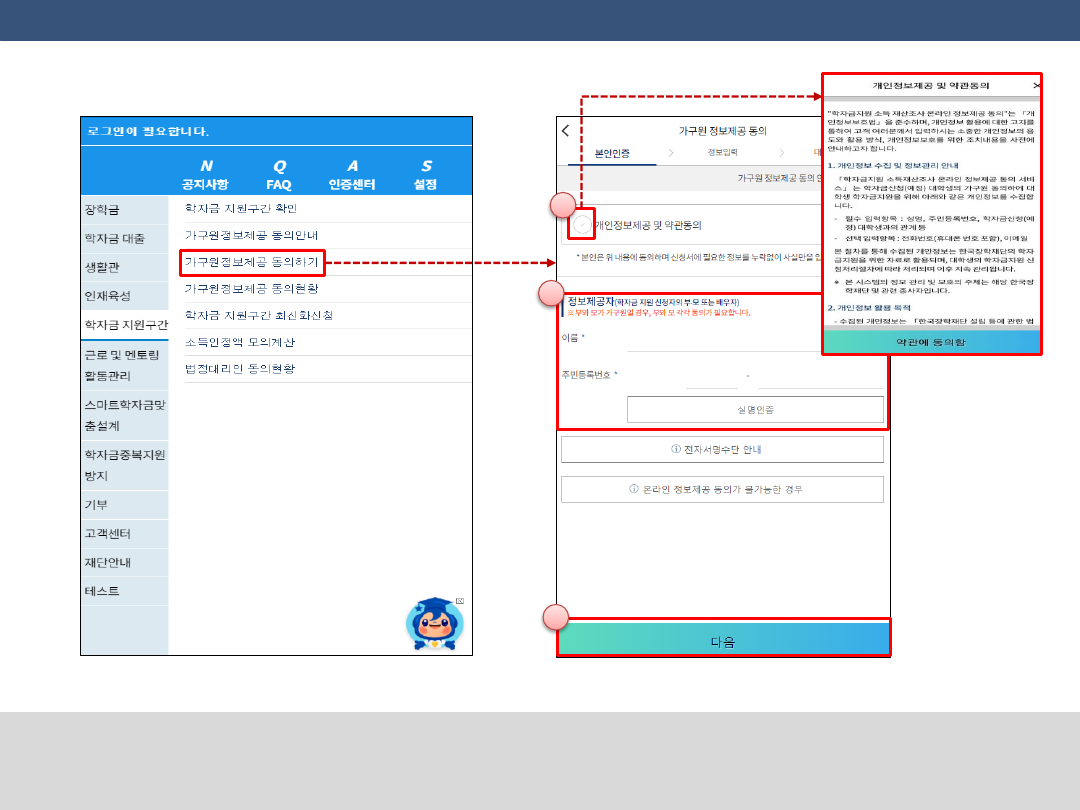Open 공지사항 notices icon in header

pyautogui.click(x=205, y=174)
